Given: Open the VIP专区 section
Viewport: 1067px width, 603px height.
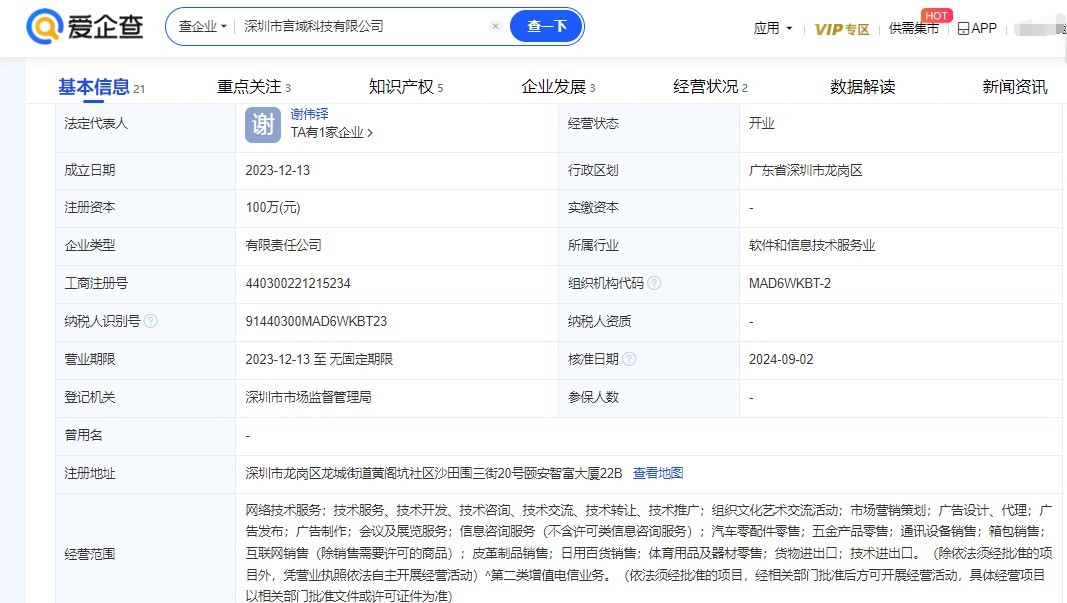Looking at the screenshot, I should (841, 29).
